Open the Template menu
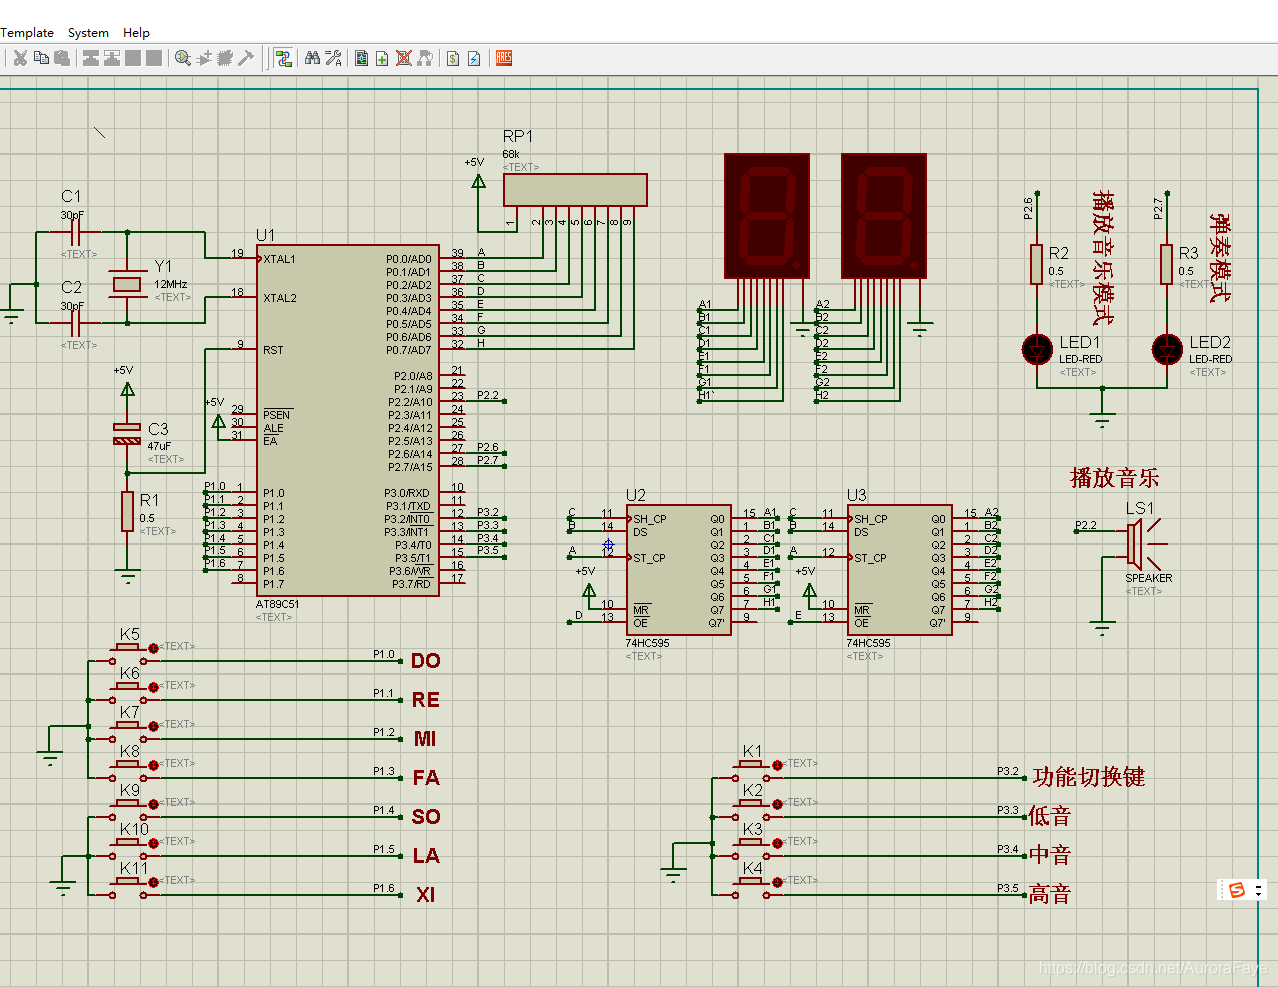 click(x=27, y=32)
